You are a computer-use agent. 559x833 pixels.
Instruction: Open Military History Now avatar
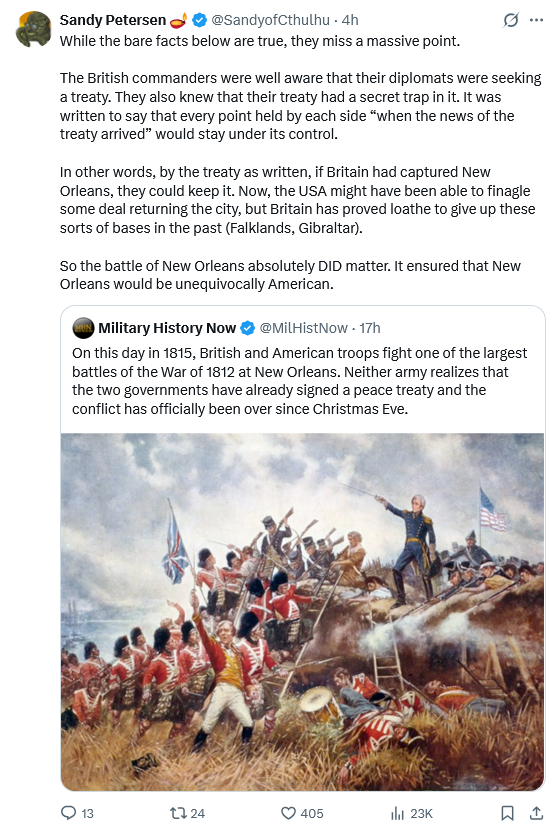tap(83, 328)
